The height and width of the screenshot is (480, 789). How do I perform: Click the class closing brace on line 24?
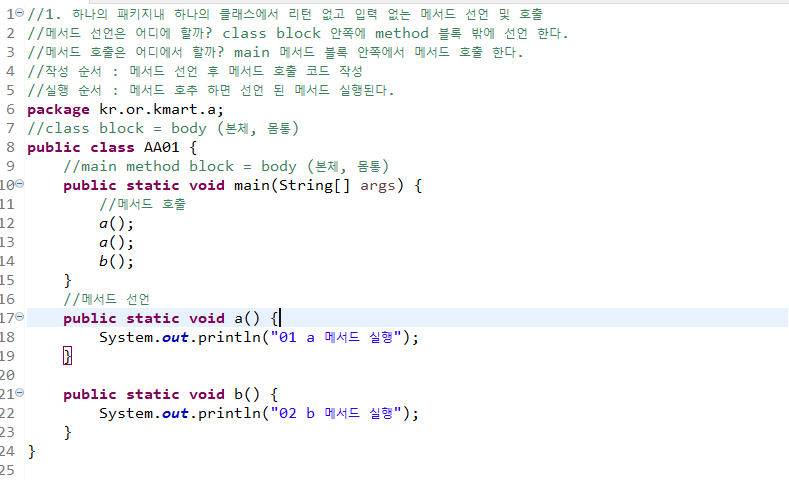point(32,451)
